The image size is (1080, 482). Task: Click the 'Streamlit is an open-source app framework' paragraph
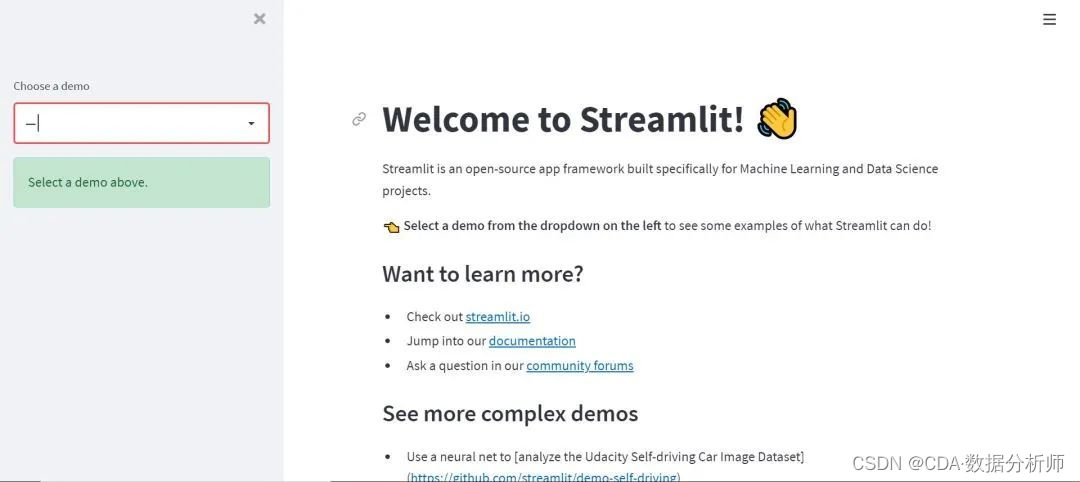(x=660, y=180)
